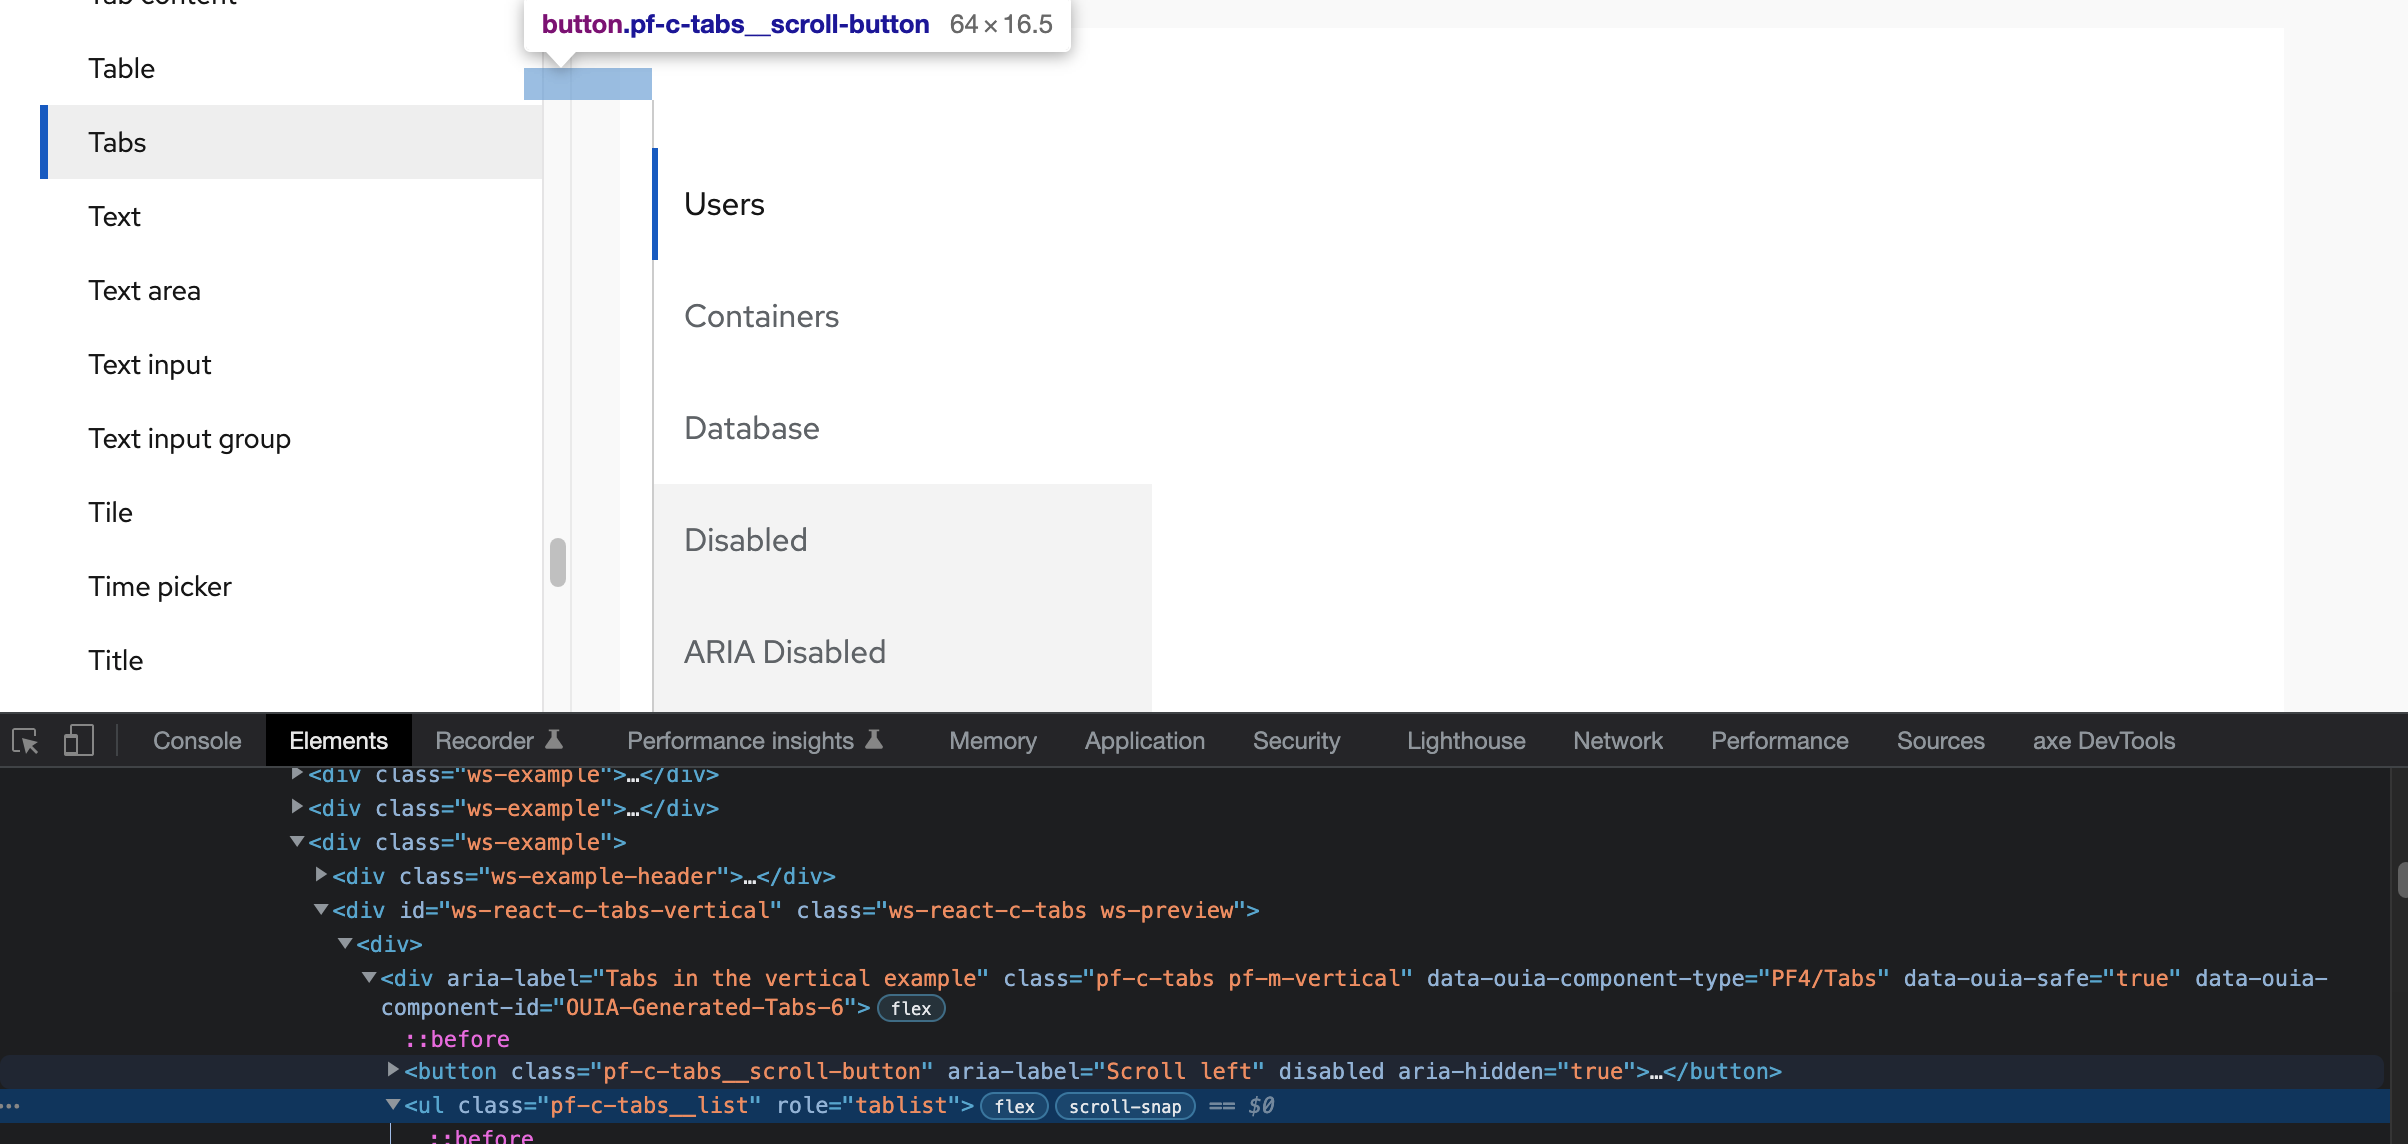Open the Text input group nav link

189,438
